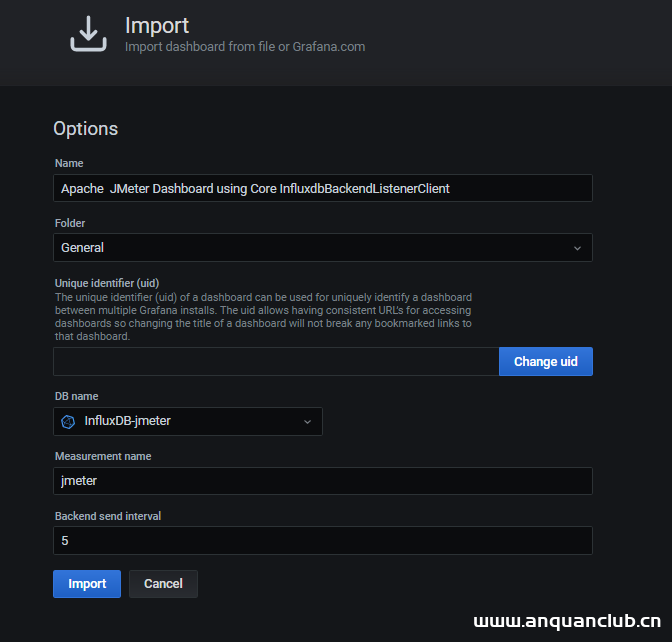
Task: Cancel the dashboard import
Action: coord(163,584)
